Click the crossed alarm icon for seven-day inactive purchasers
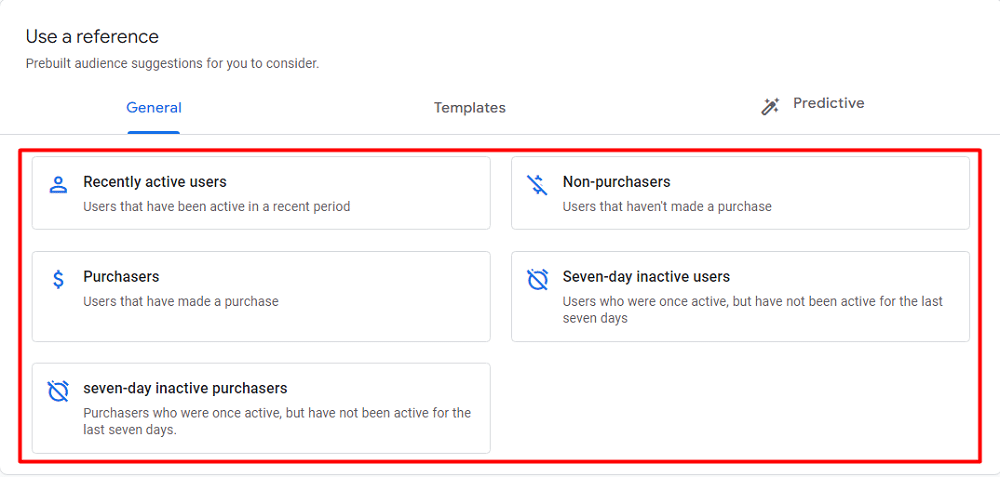This screenshot has width=1000, height=477. [x=58, y=391]
